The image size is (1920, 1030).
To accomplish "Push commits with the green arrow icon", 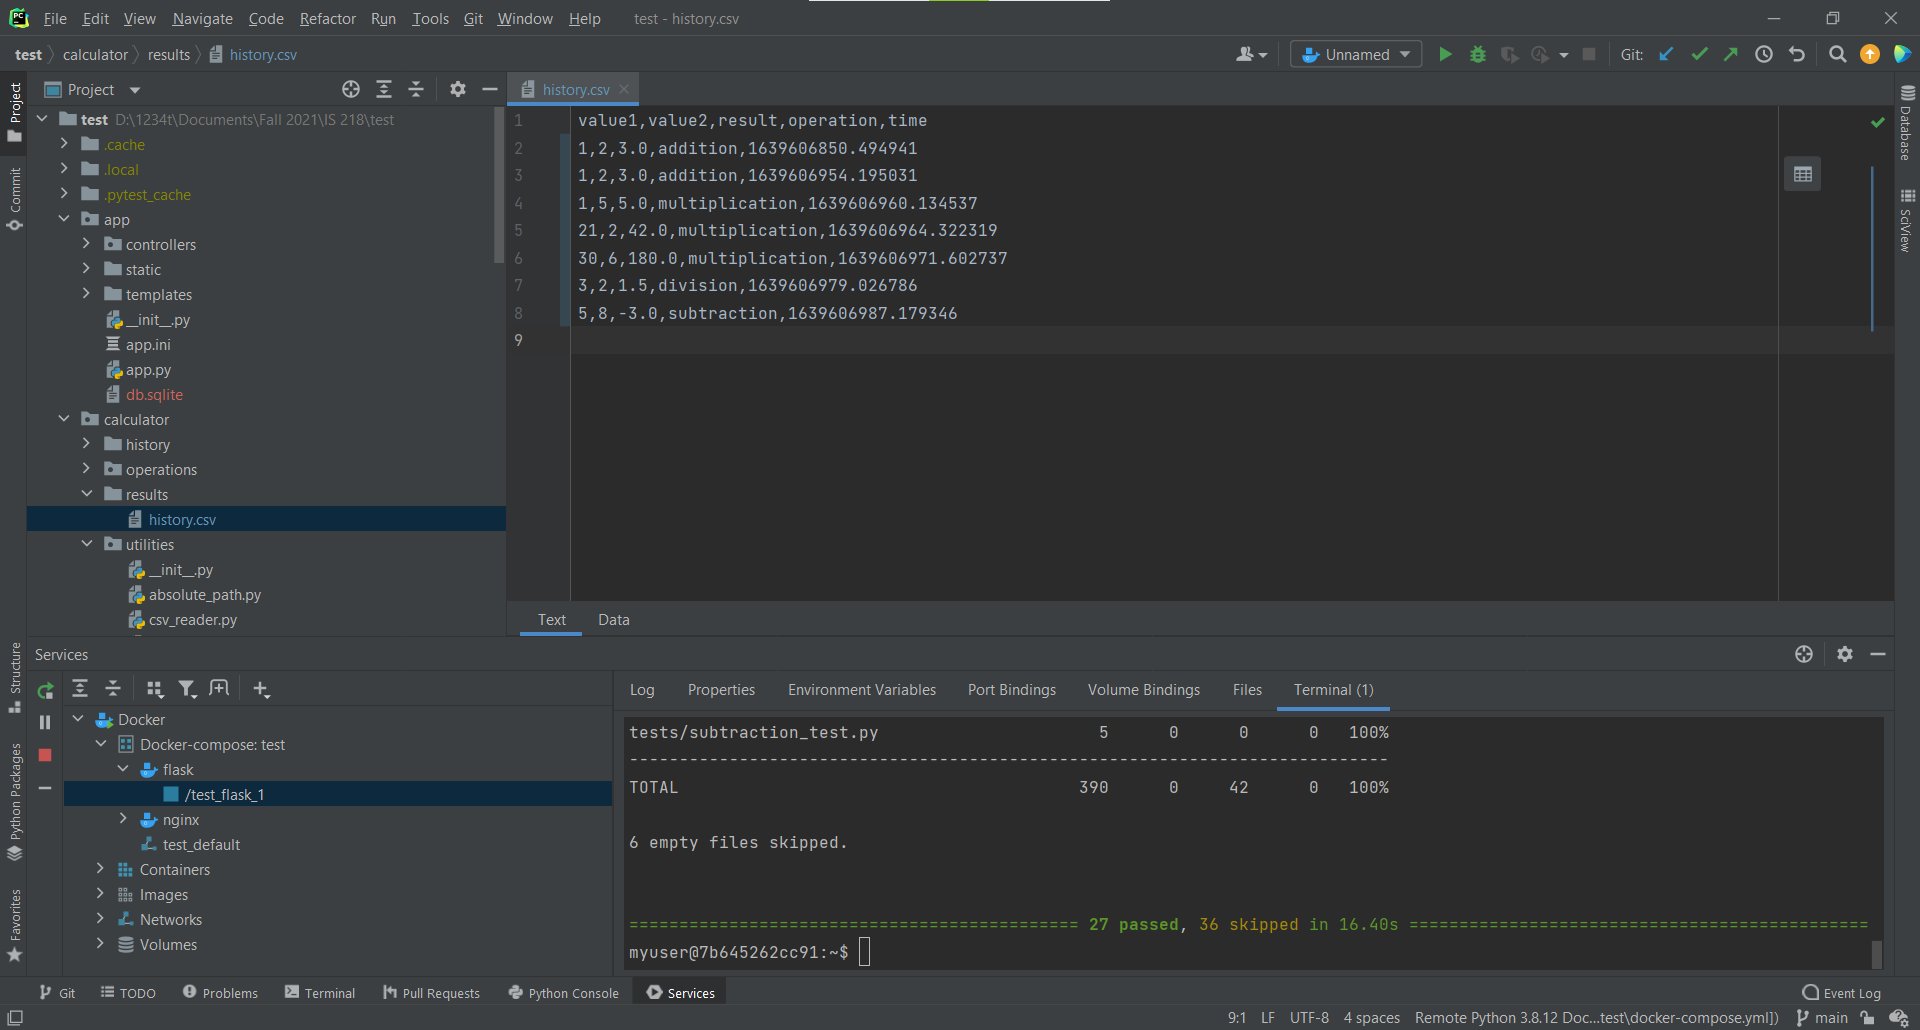I will point(1731,55).
